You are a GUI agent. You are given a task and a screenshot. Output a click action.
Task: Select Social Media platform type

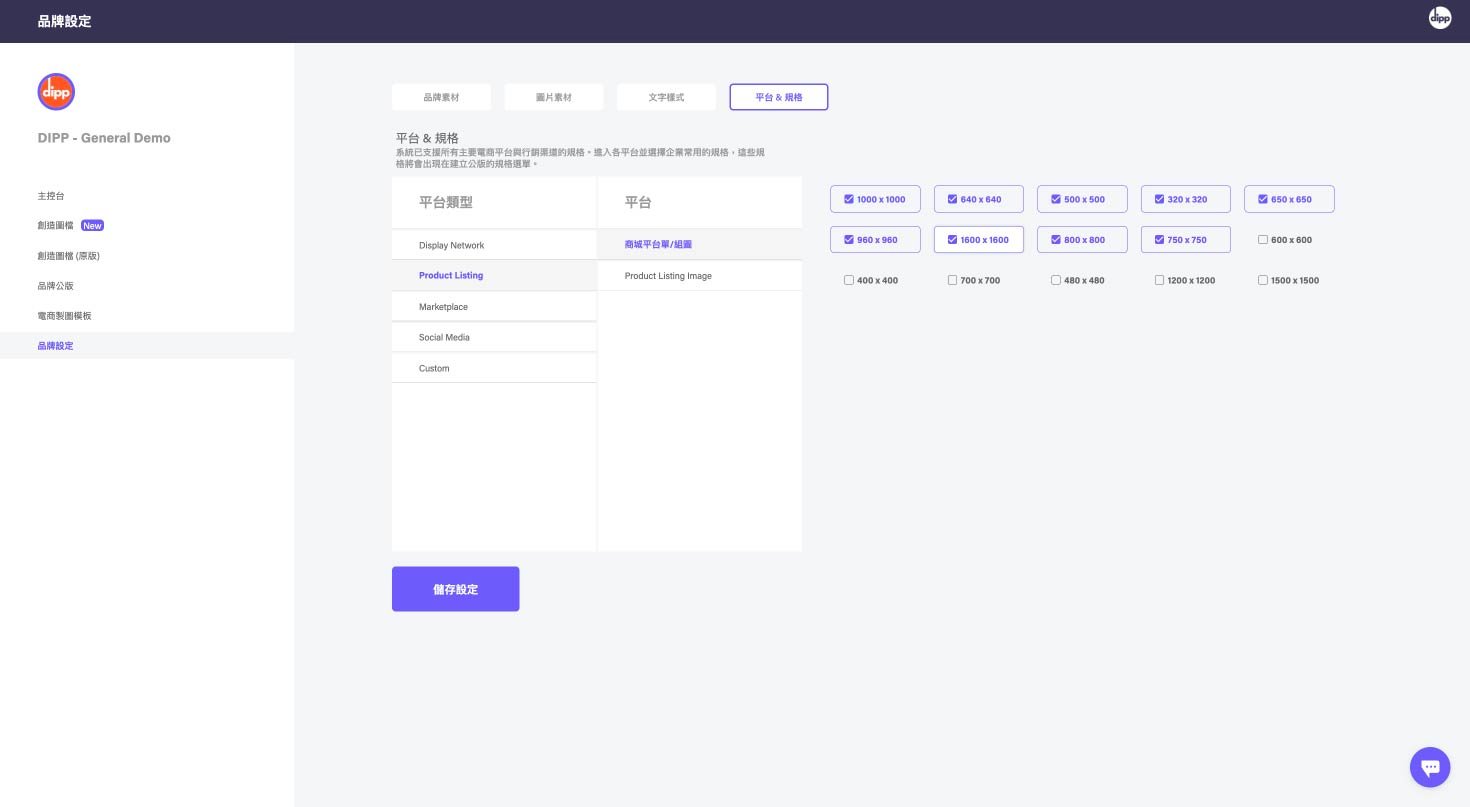[494, 337]
